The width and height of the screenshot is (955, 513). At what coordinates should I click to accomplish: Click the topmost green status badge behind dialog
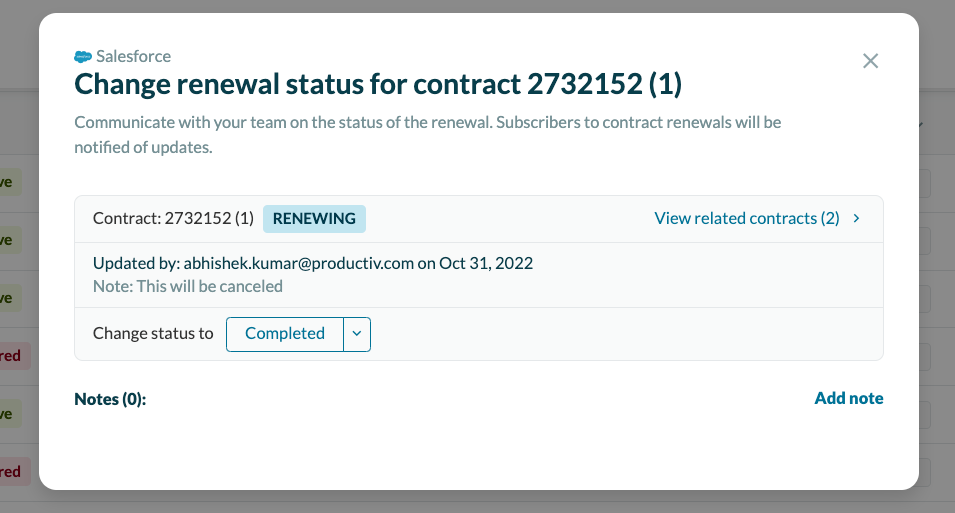pyautogui.click(x=9, y=183)
